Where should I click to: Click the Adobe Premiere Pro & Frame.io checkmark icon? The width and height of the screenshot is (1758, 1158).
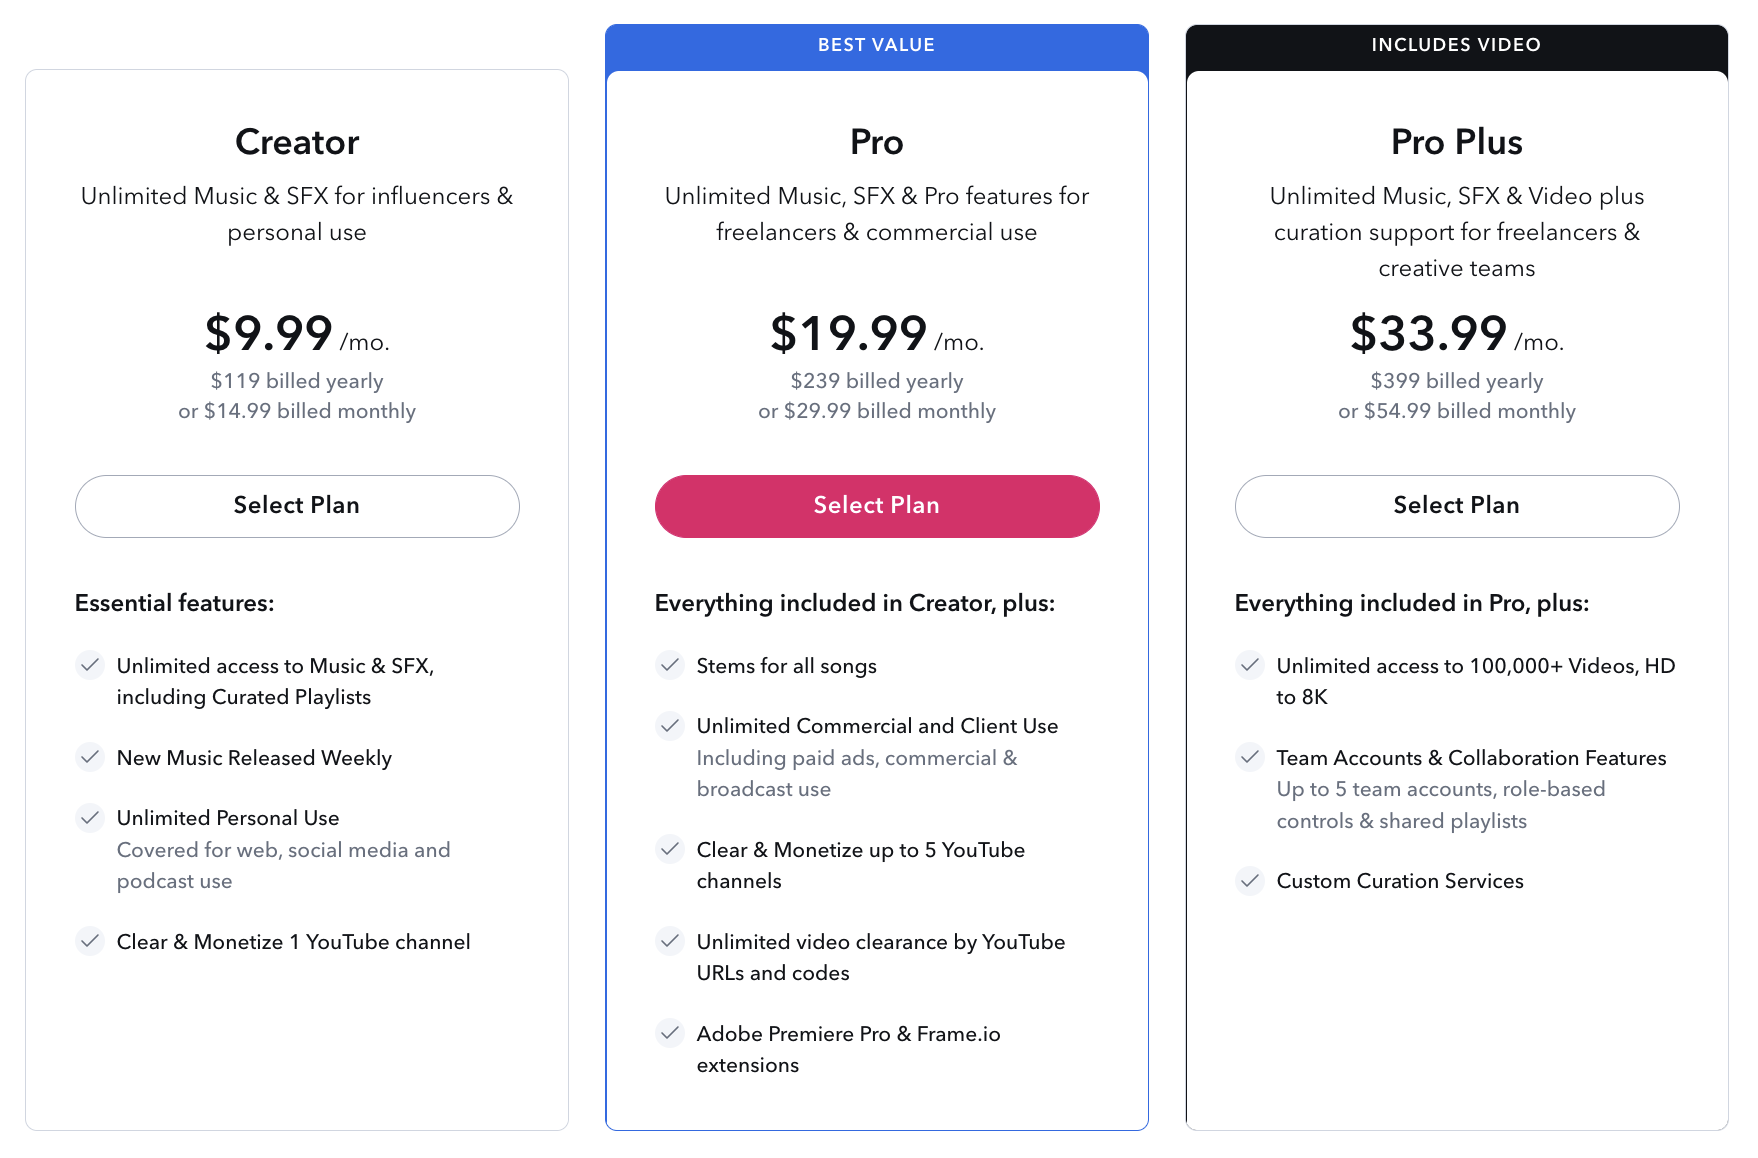point(670,1033)
